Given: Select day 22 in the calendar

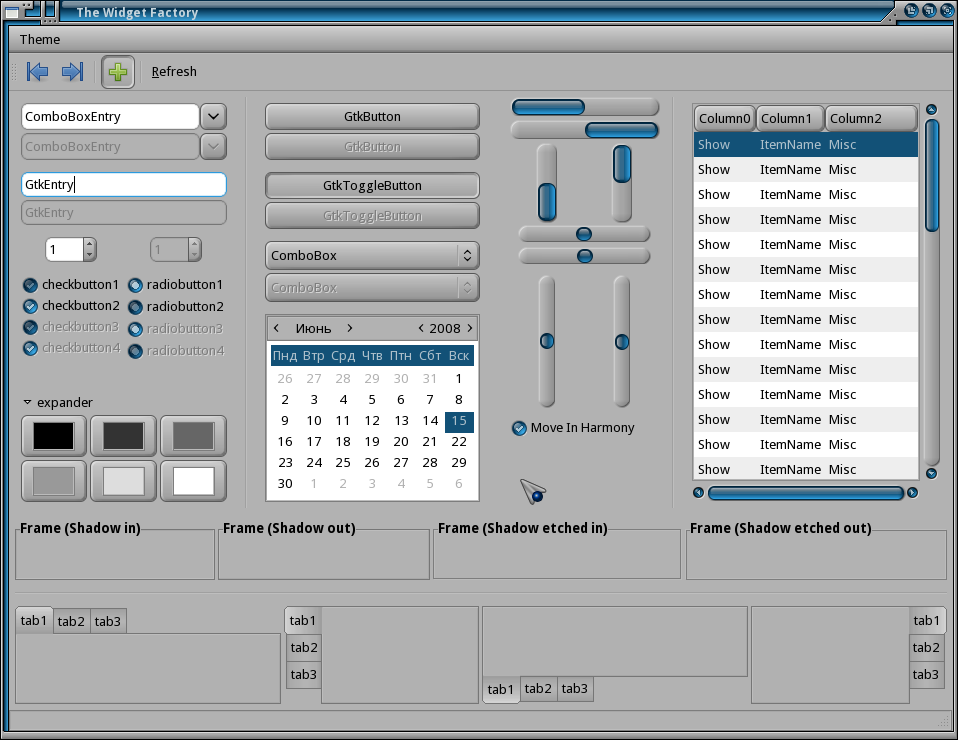Looking at the screenshot, I should click(x=459, y=441).
